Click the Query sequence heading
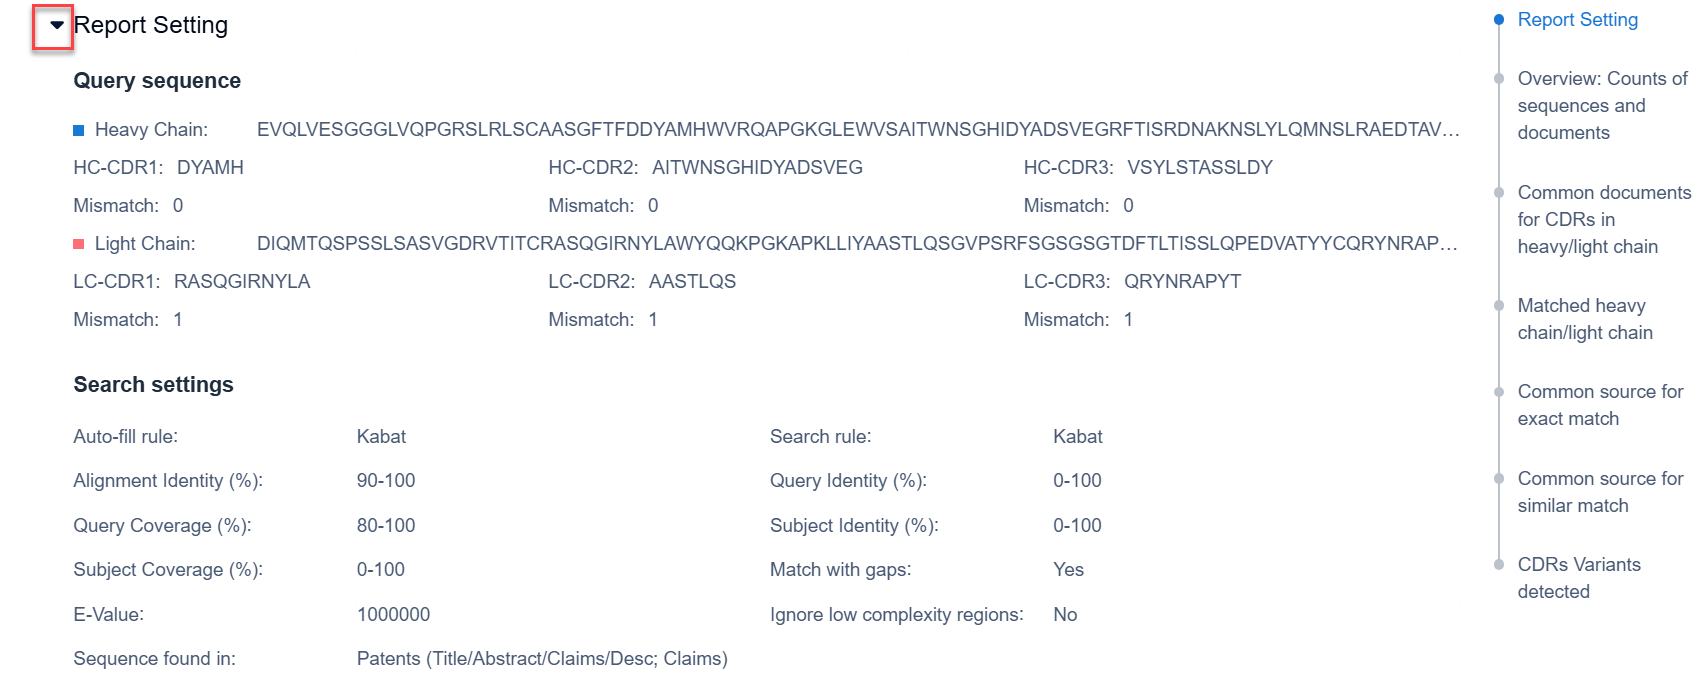The image size is (1700, 674). click(x=157, y=81)
